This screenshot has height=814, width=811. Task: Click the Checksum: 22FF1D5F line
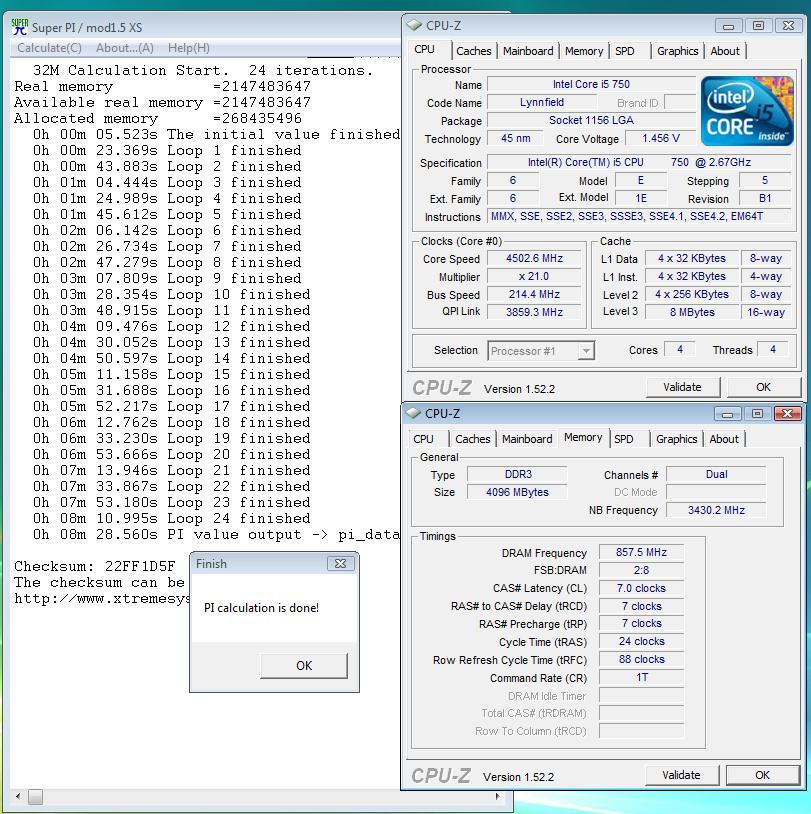pyautogui.click(x=95, y=566)
